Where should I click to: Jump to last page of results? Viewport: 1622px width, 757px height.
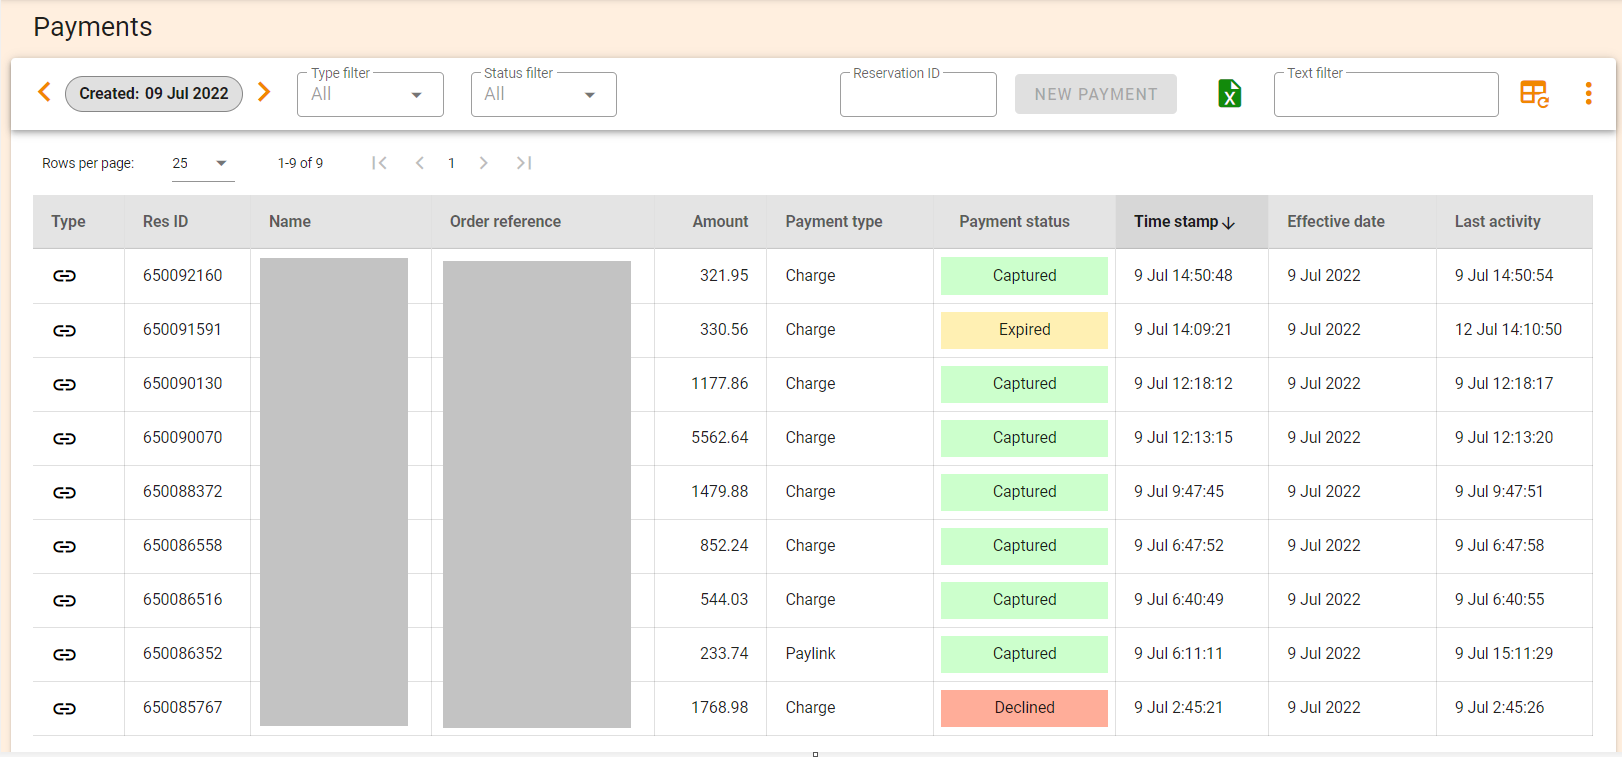(524, 163)
